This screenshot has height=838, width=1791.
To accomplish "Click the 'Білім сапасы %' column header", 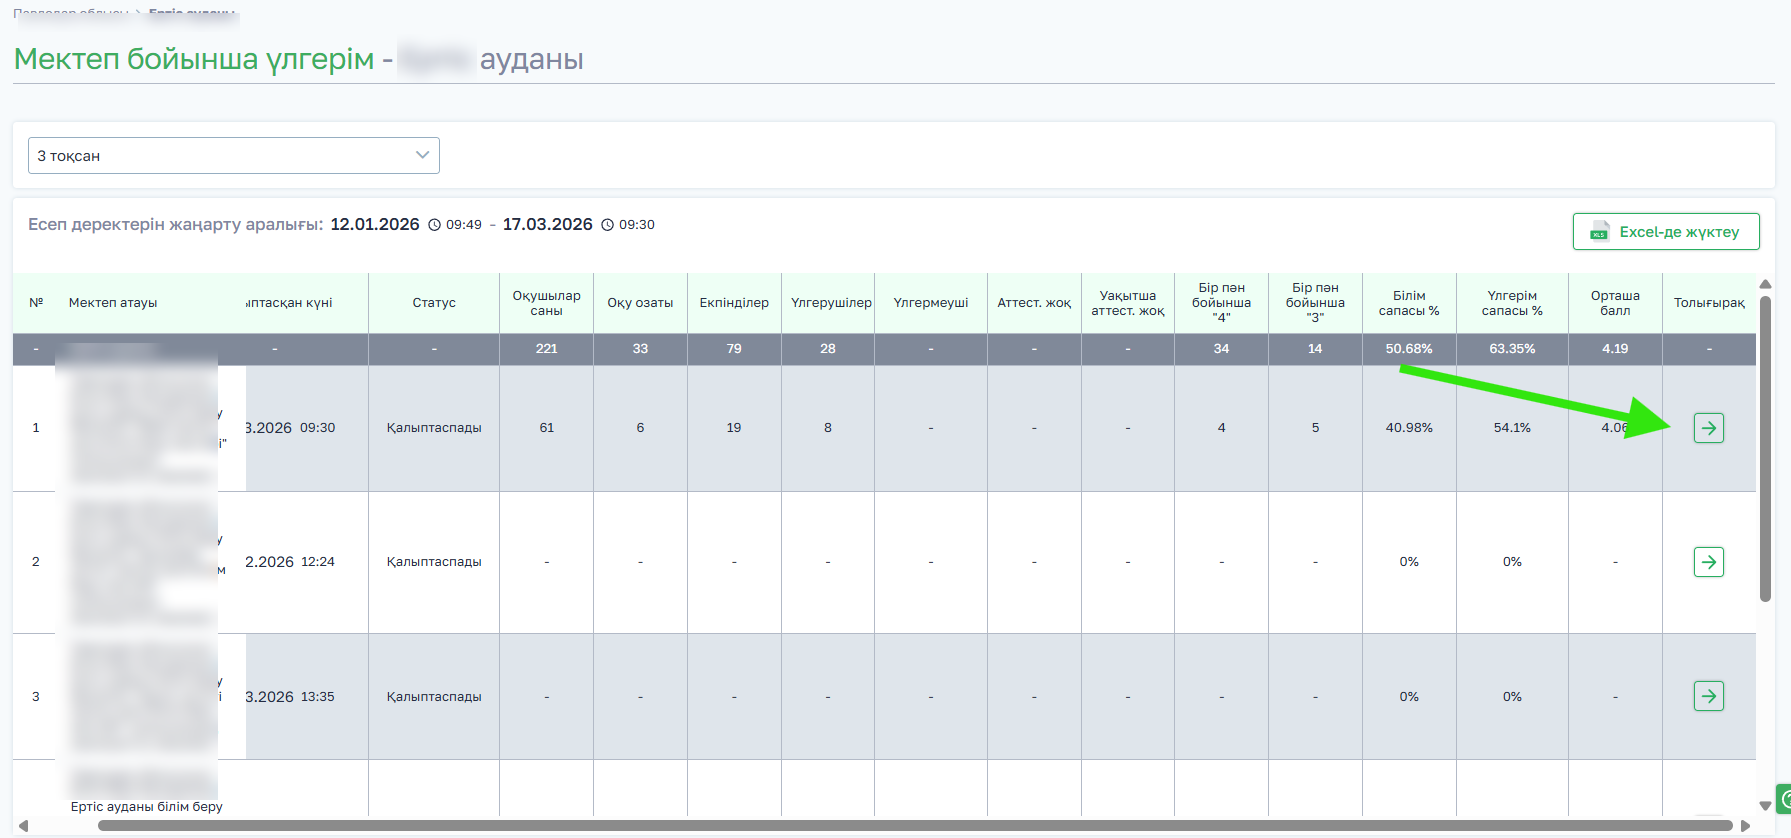I will click(x=1408, y=303).
